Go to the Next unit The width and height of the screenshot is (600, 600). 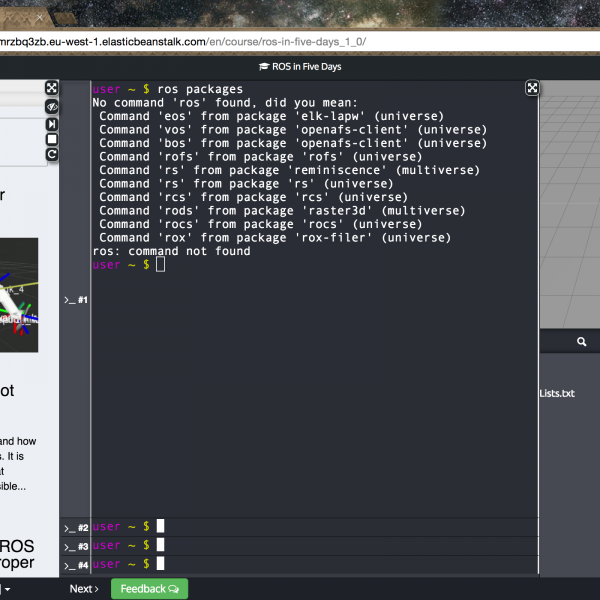pos(84,589)
